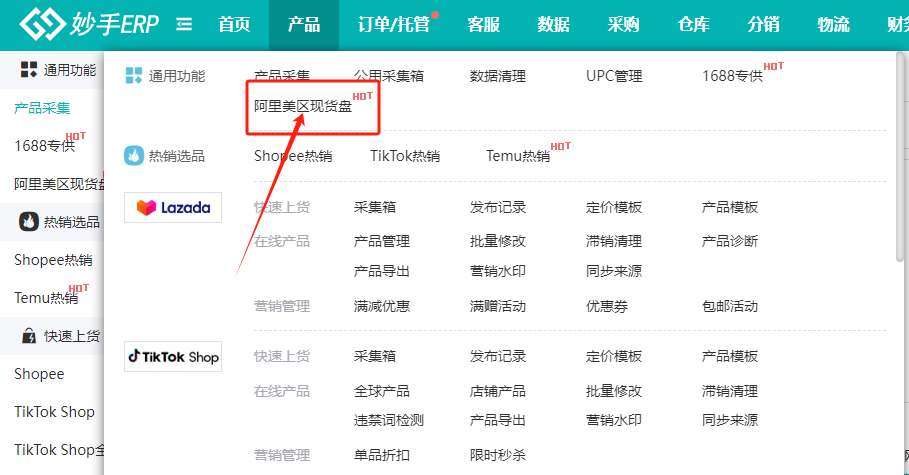
Task: Open TikTok Shop 店铺产品
Action: click(x=498, y=391)
